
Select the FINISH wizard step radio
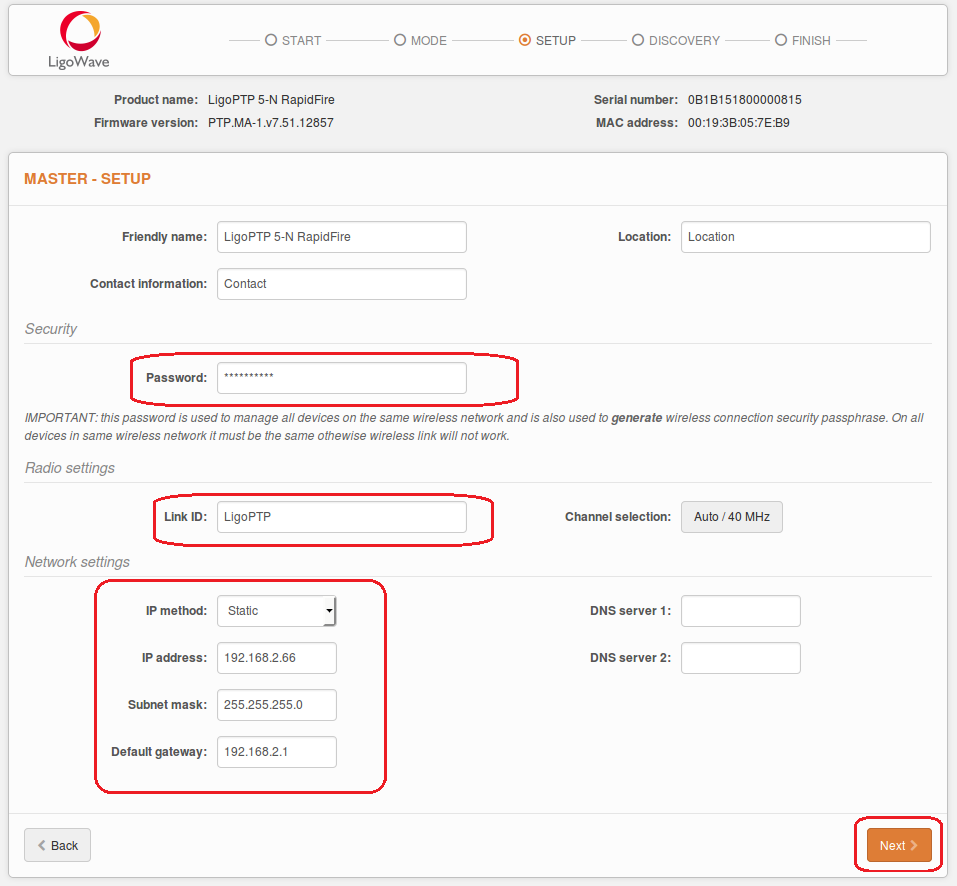[781, 40]
